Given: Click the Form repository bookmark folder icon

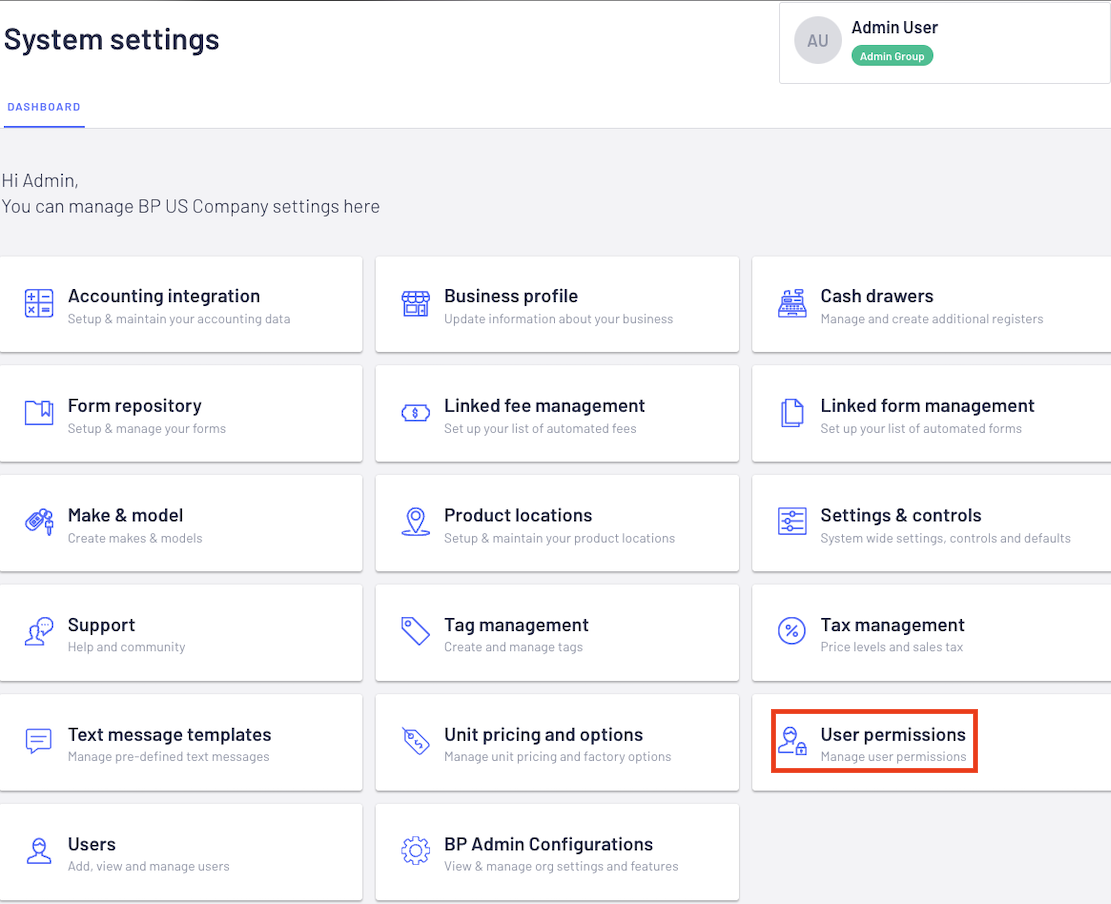Looking at the screenshot, I should point(39,412).
